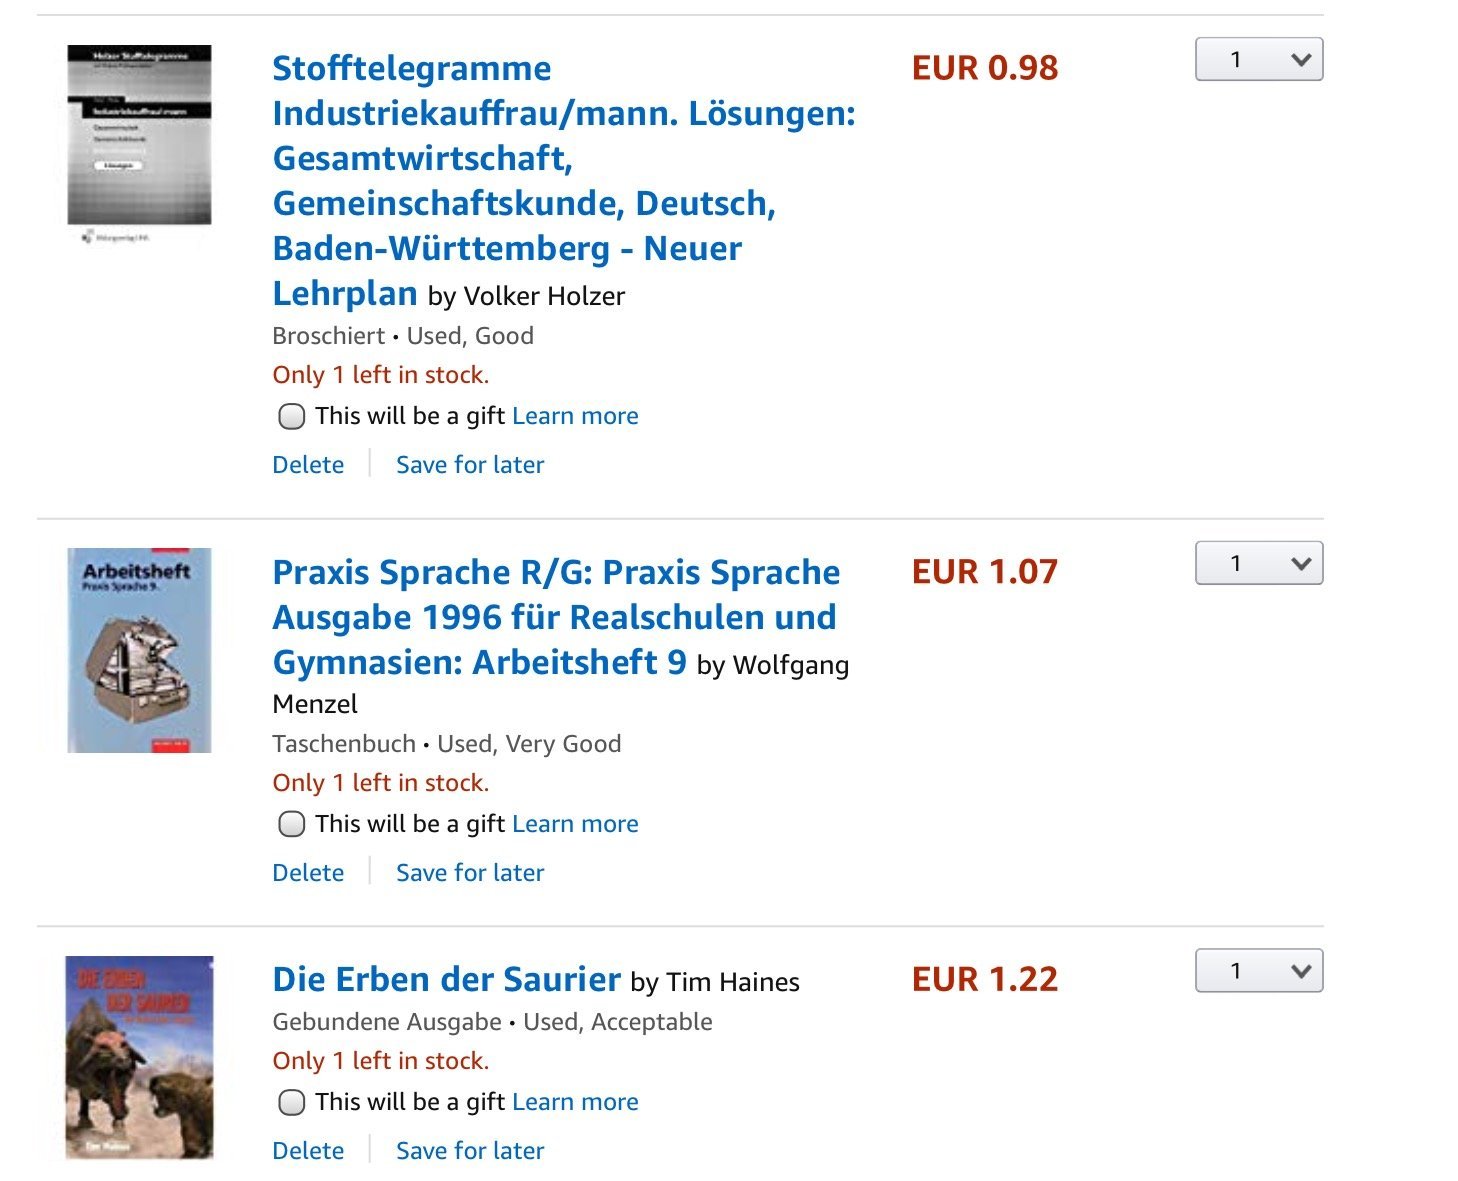
Task: Save Praxis Sprache Arbeitsheft 9 for later
Action: coord(470,873)
